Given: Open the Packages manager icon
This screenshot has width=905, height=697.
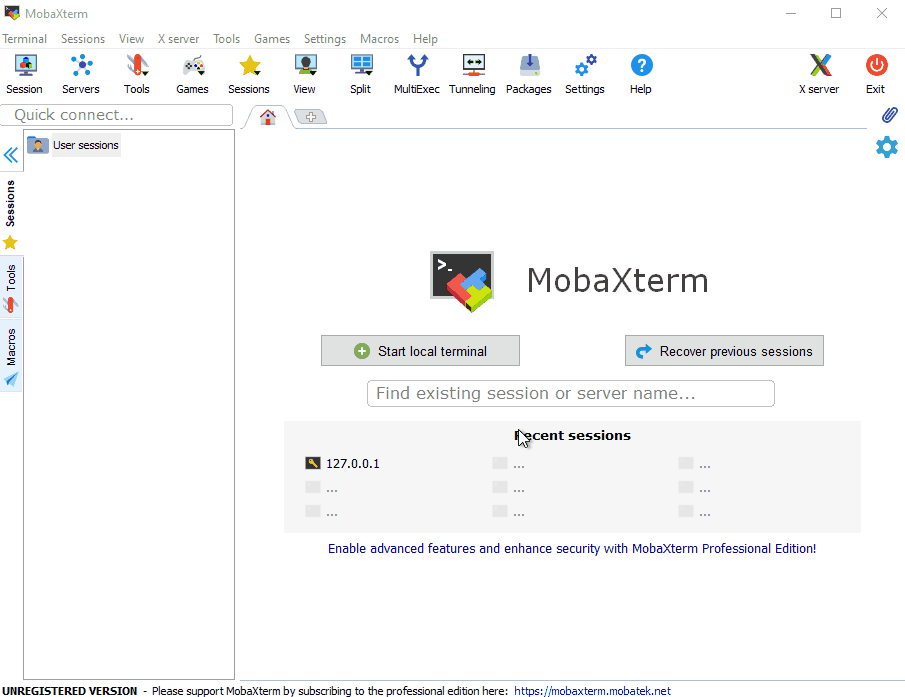Looking at the screenshot, I should click(x=528, y=74).
